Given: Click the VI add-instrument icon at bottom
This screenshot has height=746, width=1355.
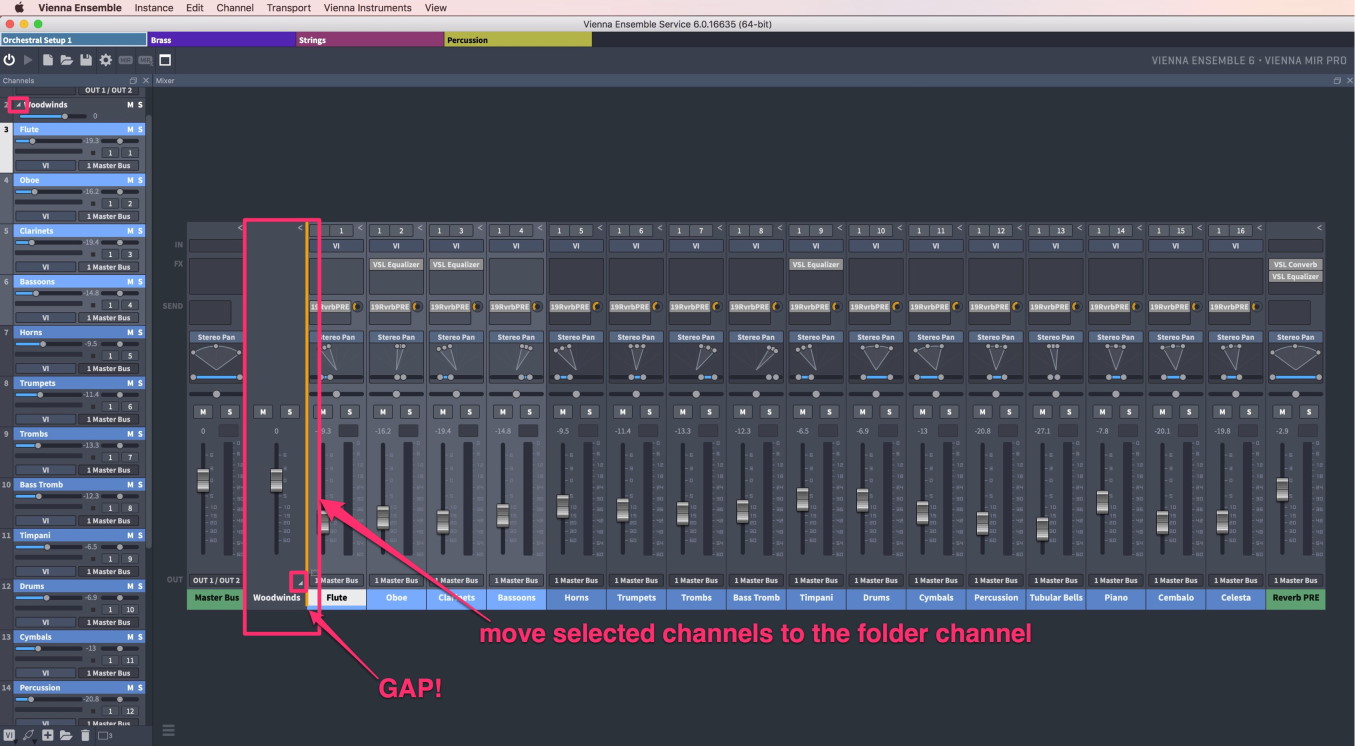Looking at the screenshot, I should point(9,735).
